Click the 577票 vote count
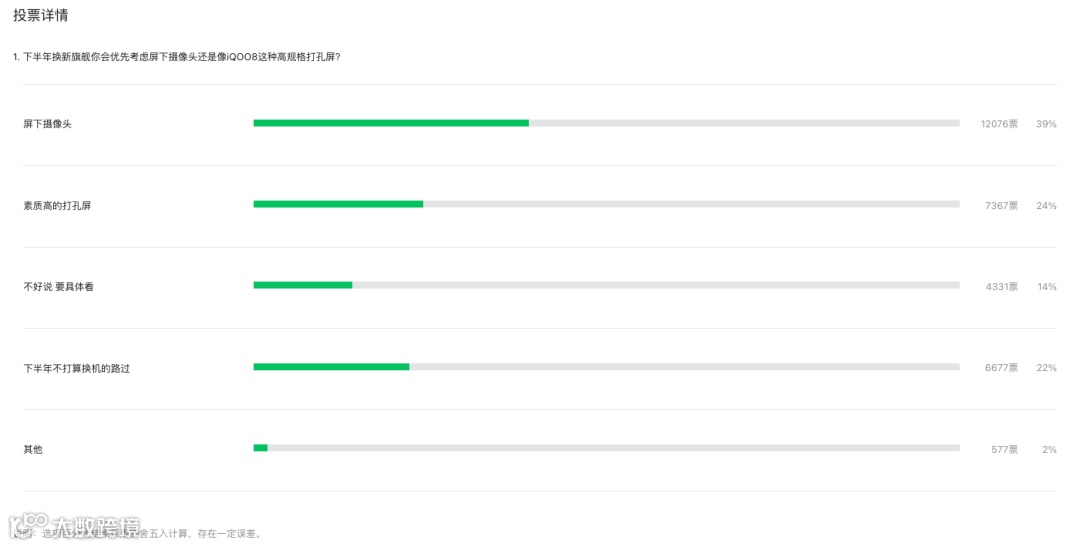The image size is (1080, 547). [1004, 450]
